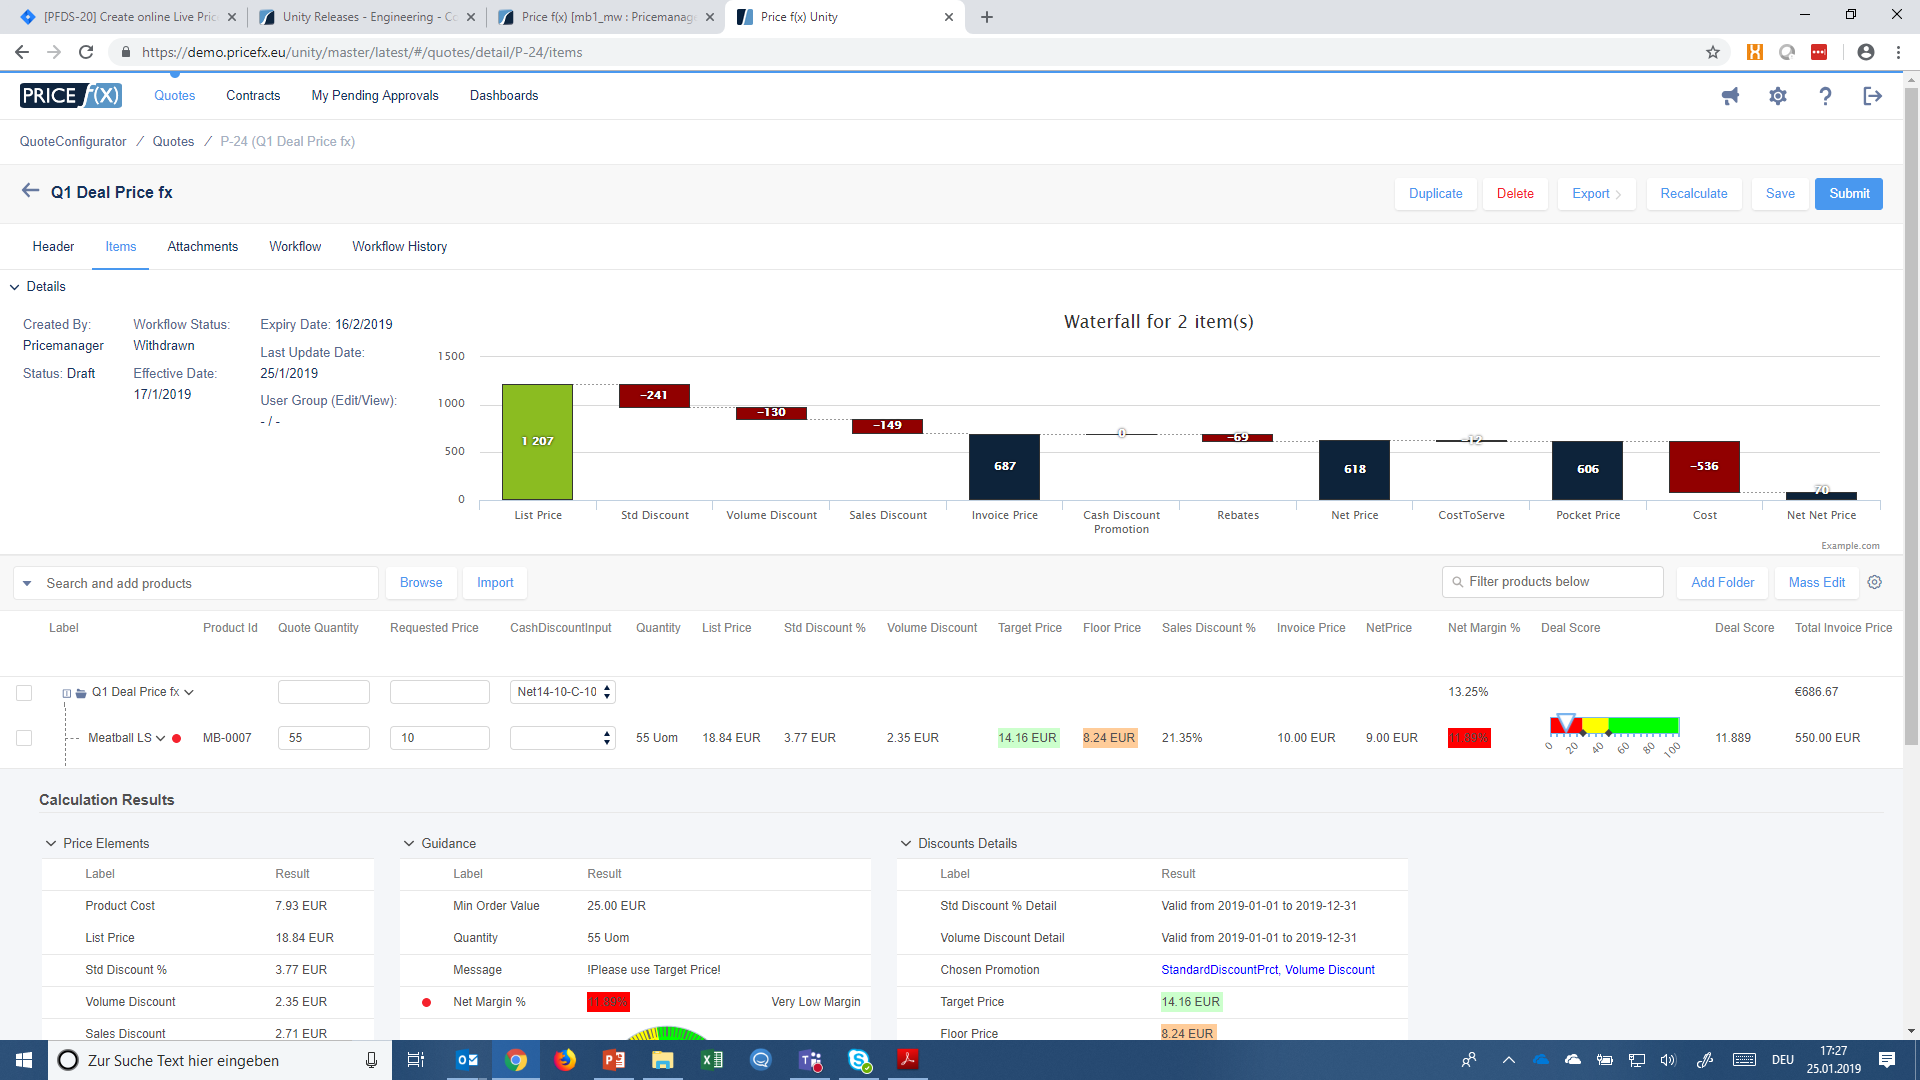
Task: Collapse the Details section
Action: [x=14, y=286]
